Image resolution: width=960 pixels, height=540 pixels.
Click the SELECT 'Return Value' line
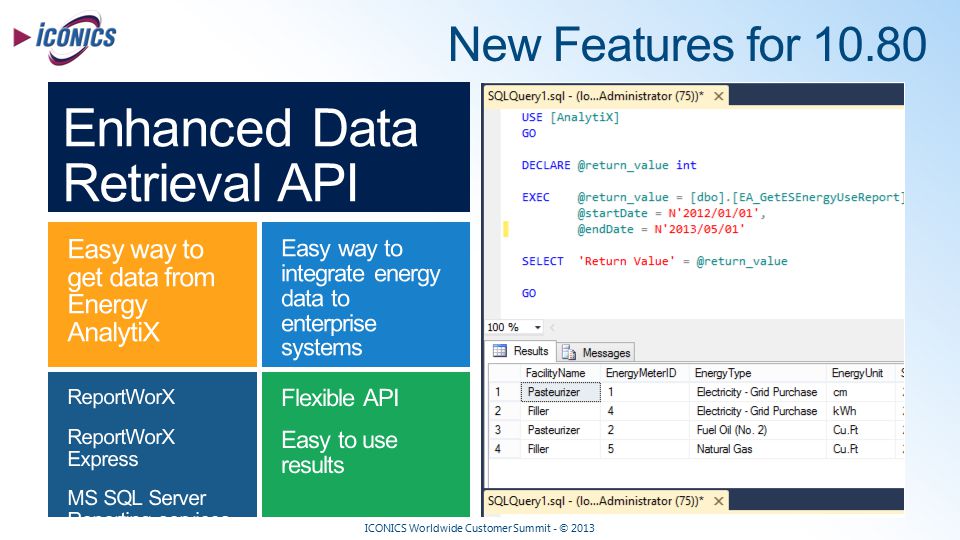coord(654,261)
